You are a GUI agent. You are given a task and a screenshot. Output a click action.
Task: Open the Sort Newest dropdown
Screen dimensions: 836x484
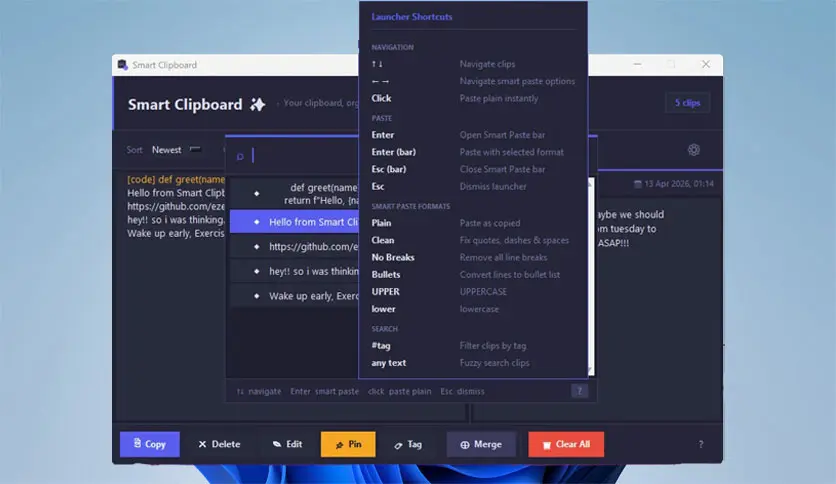[176, 150]
